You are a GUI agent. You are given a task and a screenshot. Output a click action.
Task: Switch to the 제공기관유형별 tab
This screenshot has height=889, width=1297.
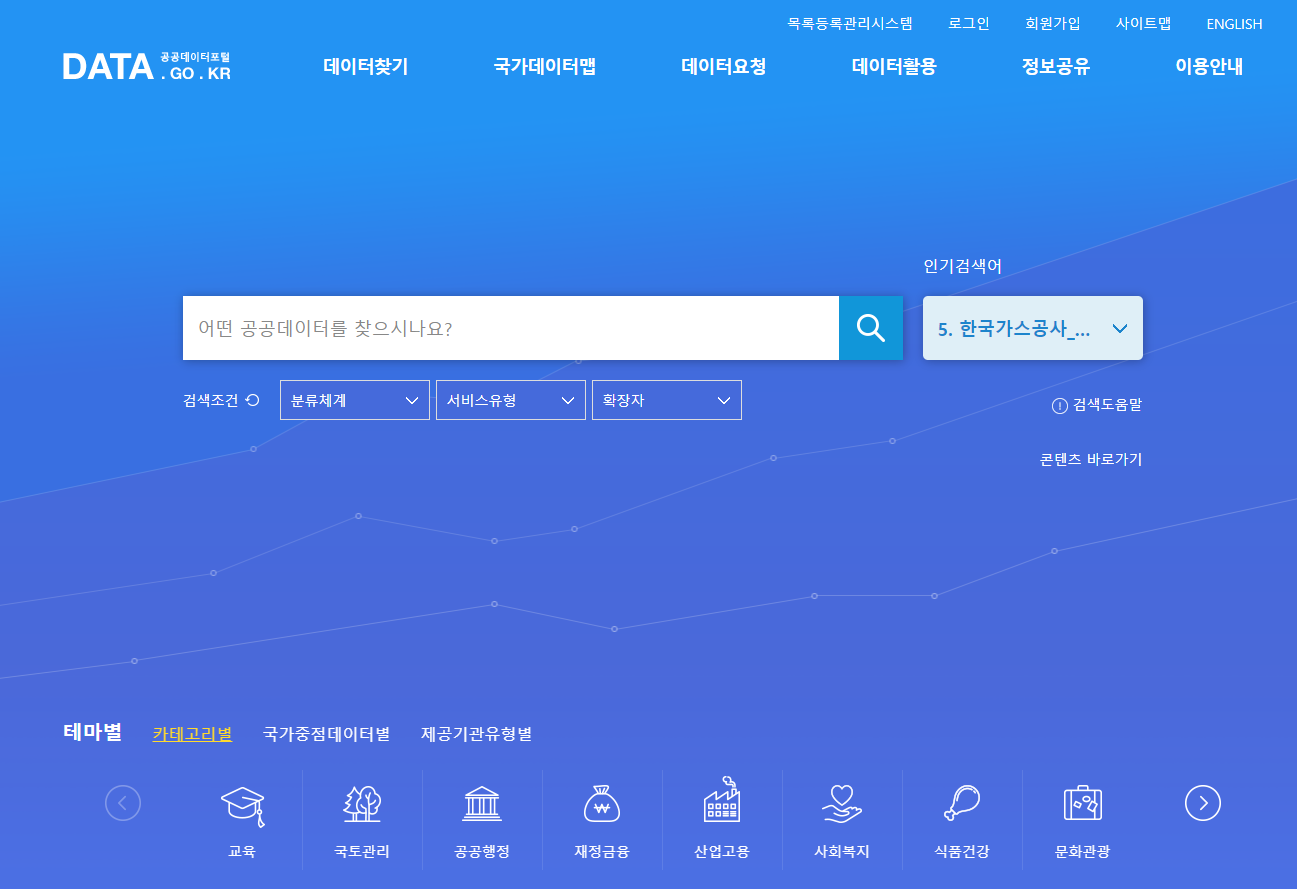point(476,734)
